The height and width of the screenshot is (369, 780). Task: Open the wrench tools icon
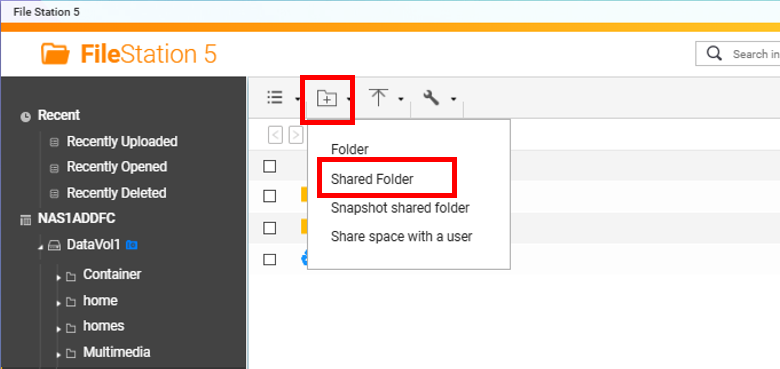click(431, 97)
